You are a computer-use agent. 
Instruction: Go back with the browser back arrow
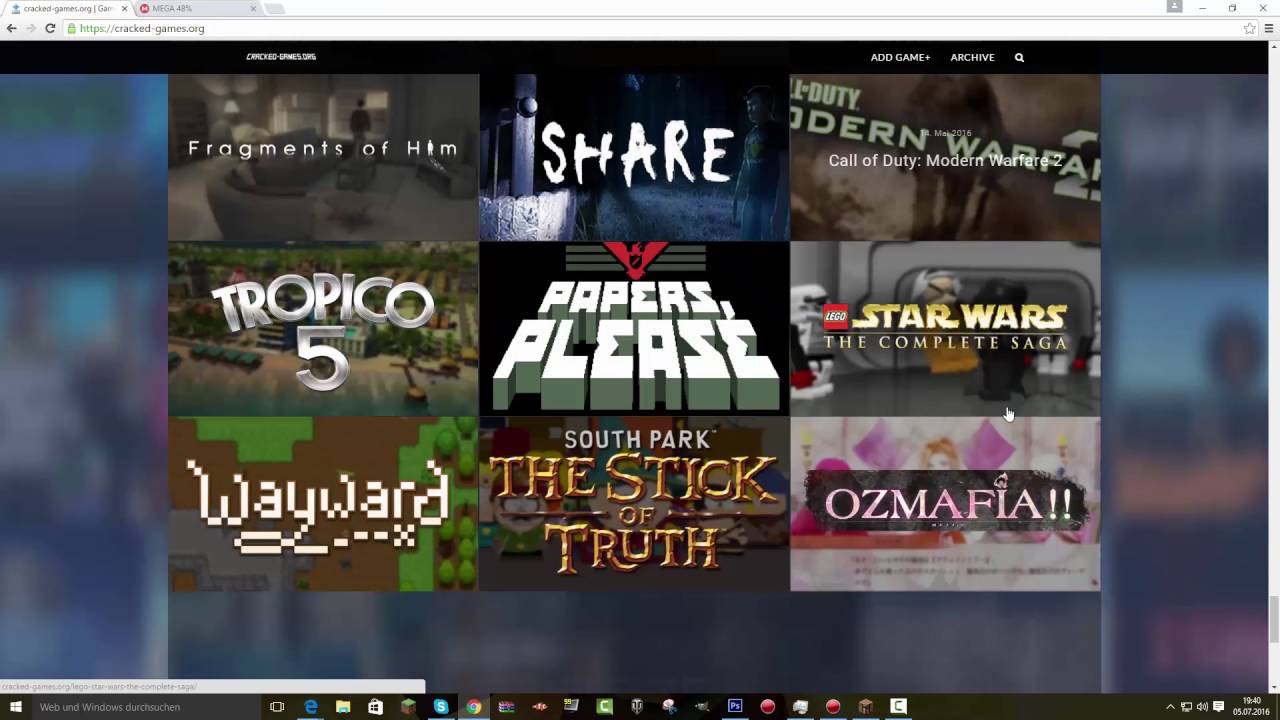[x=11, y=28]
